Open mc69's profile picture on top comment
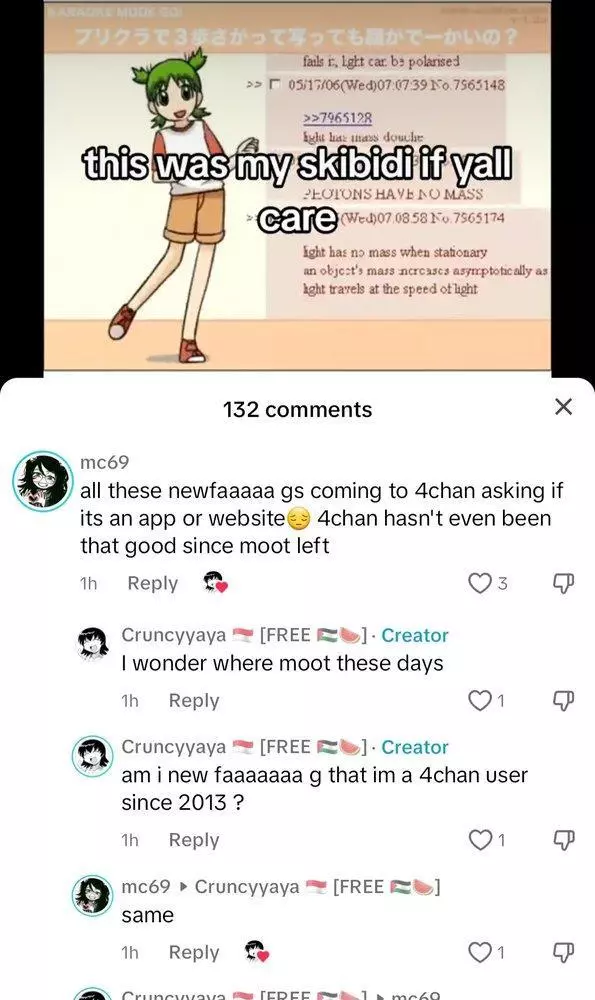The height and width of the screenshot is (1000, 595). pos(43,481)
